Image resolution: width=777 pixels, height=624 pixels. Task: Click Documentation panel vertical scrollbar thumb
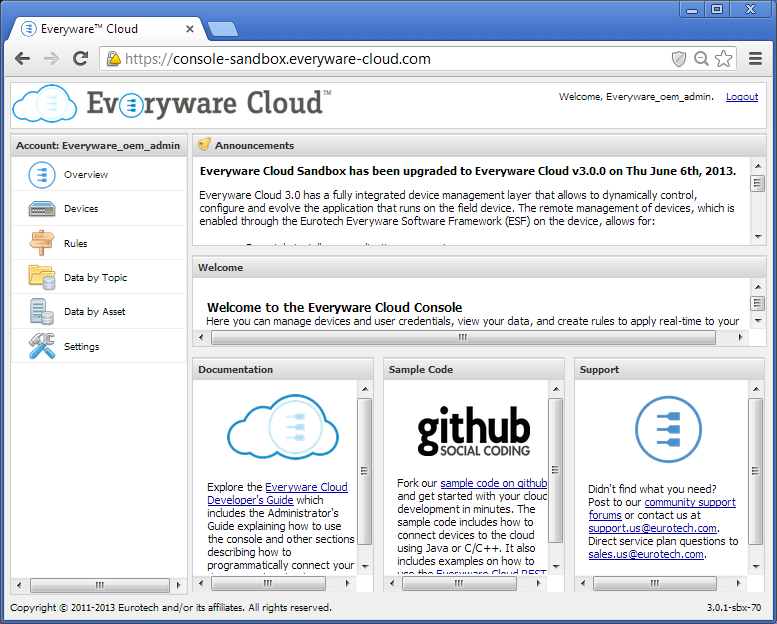click(x=365, y=470)
